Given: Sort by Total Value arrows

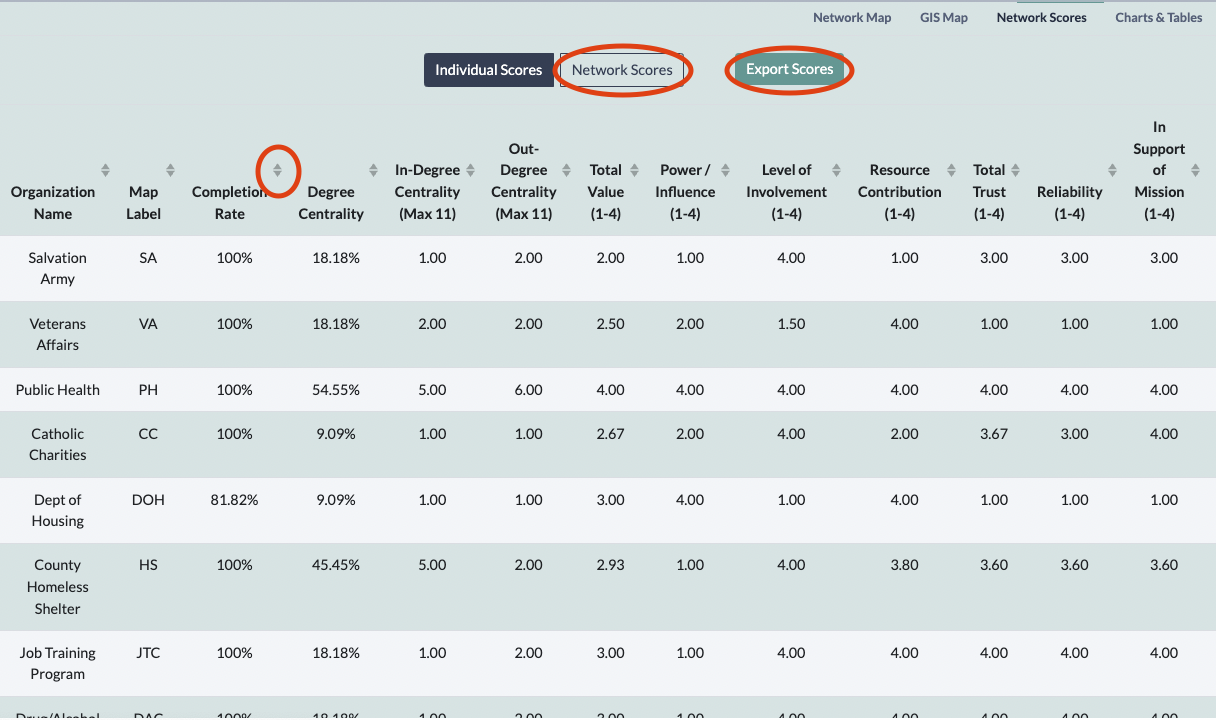Looking at the screenshot, I should tap(632, 170).
